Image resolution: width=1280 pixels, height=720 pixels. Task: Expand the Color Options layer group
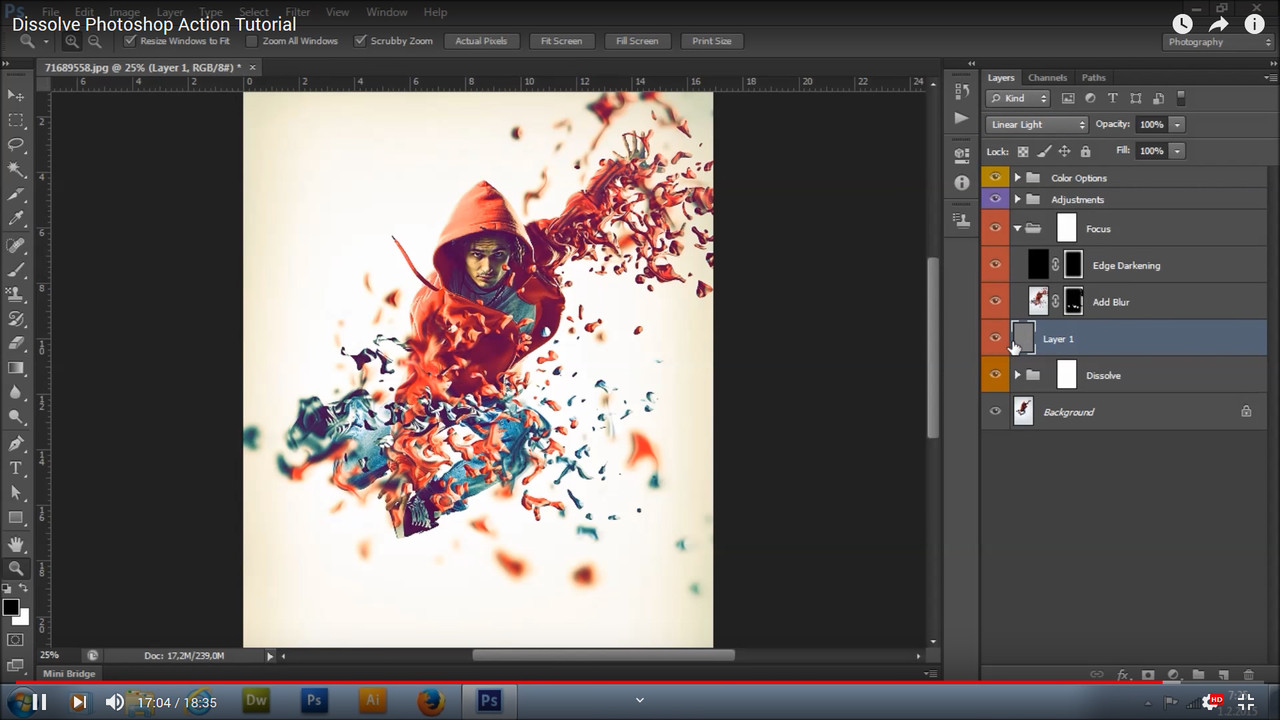(1018, 178)
